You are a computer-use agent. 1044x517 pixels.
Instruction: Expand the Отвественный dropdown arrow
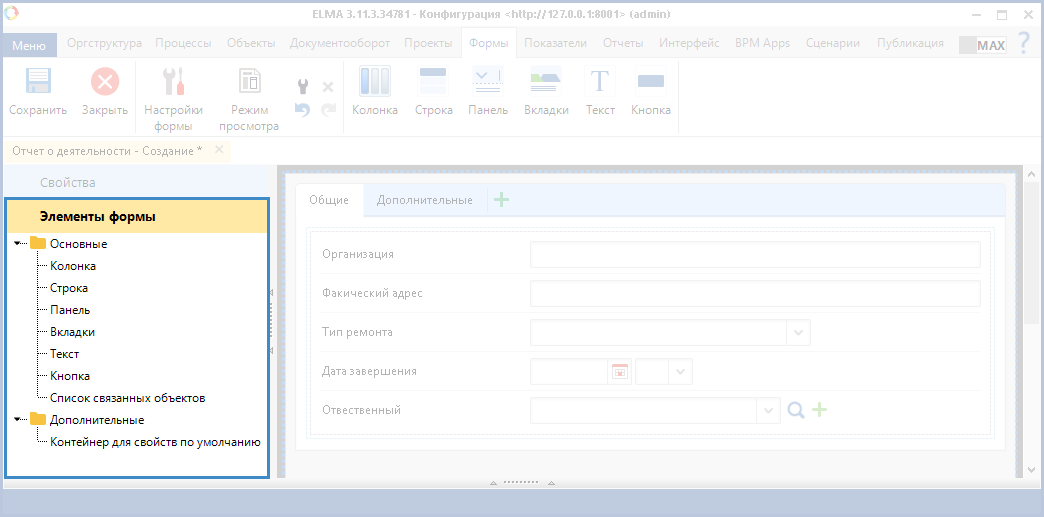(768, 410)
